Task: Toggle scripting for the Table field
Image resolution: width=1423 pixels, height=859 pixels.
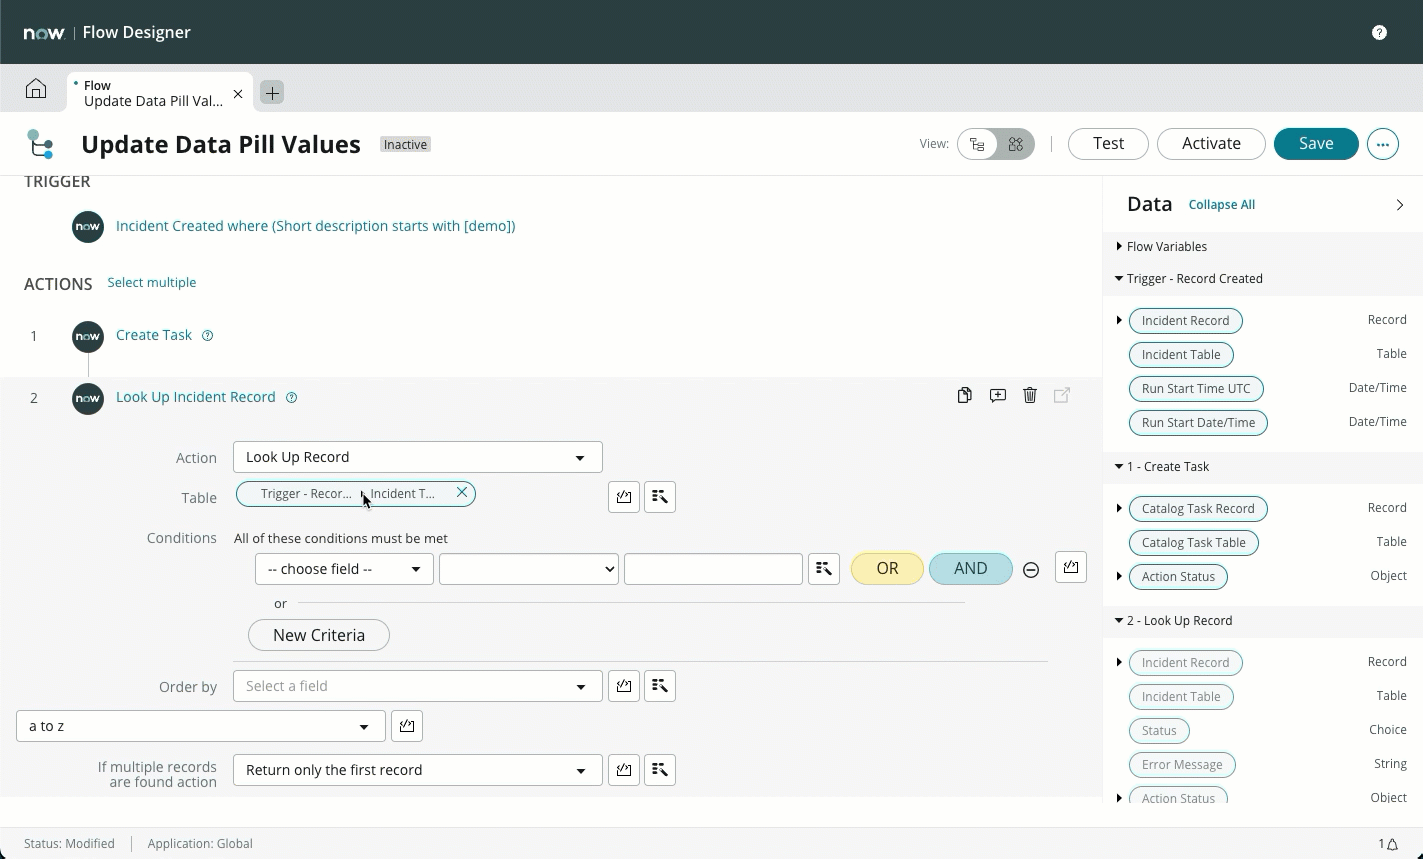Action: click(624, 497)
